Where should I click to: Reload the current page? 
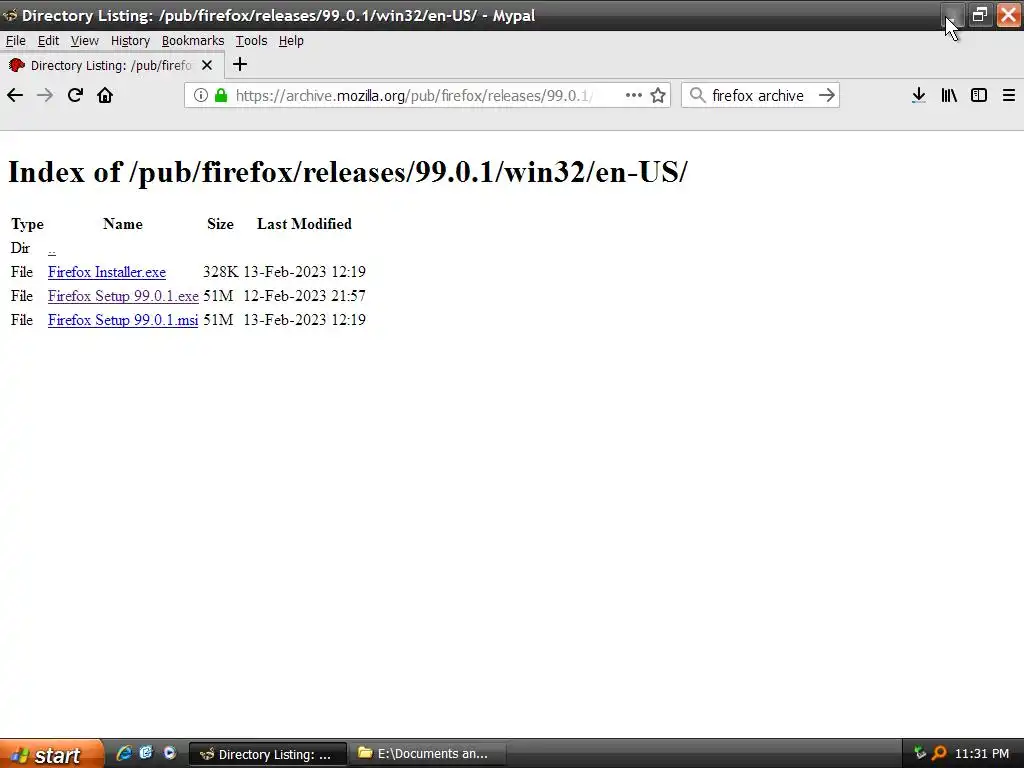pos(75,95)
